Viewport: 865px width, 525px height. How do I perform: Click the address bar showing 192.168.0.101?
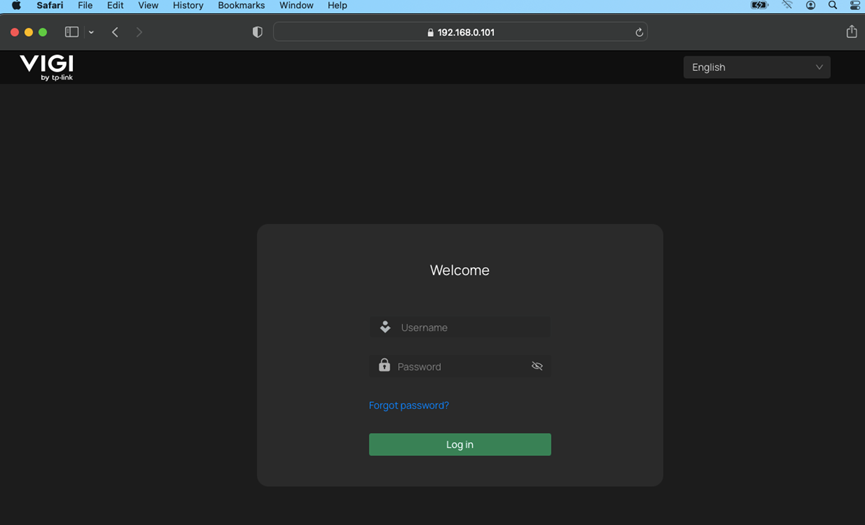460,32
